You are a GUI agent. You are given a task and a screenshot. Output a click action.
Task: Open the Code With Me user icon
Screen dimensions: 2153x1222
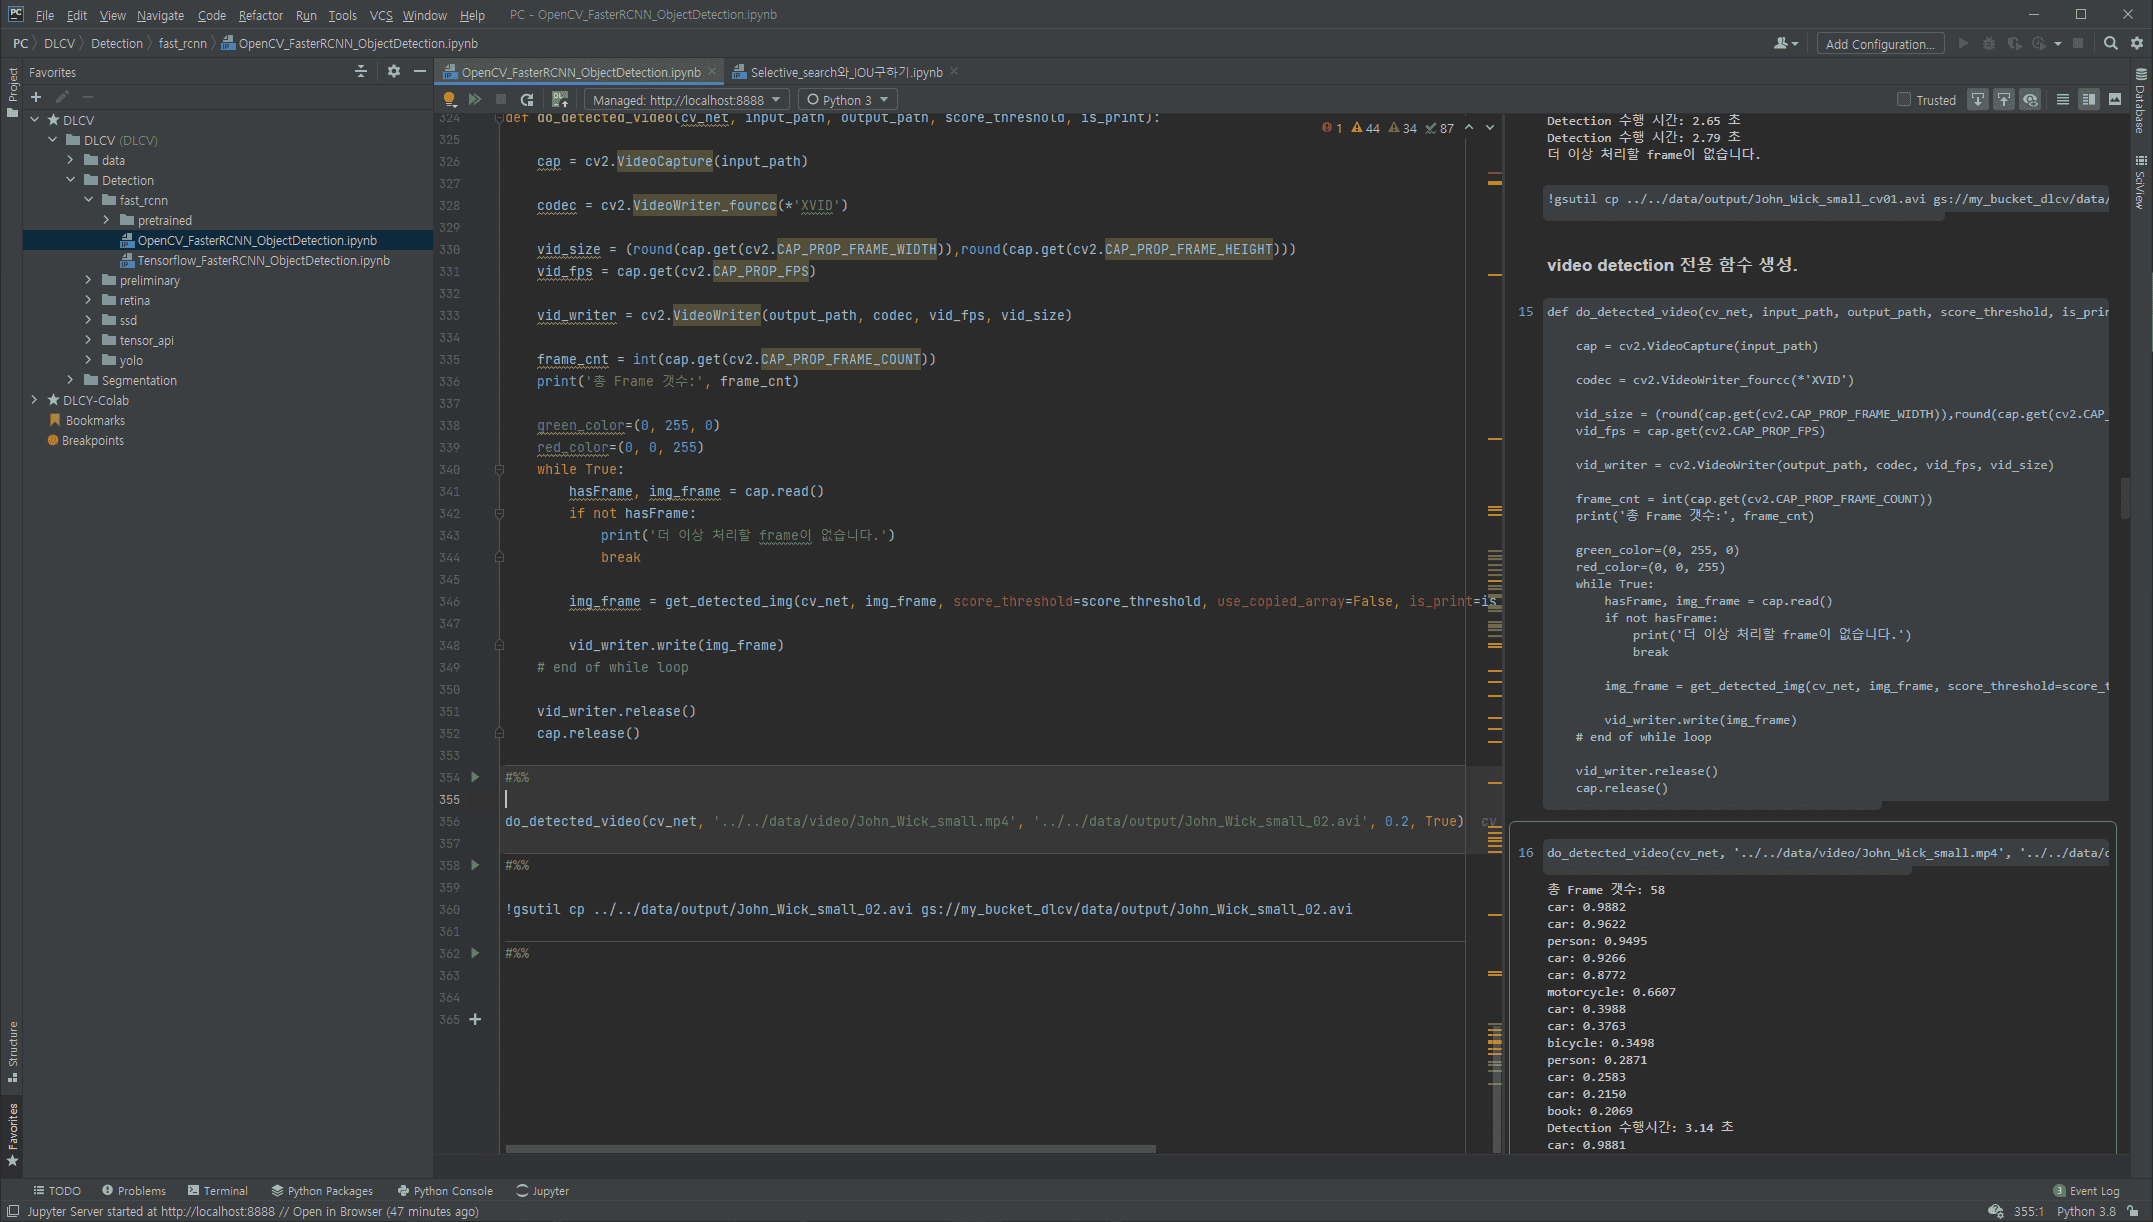click(1785, 43)
